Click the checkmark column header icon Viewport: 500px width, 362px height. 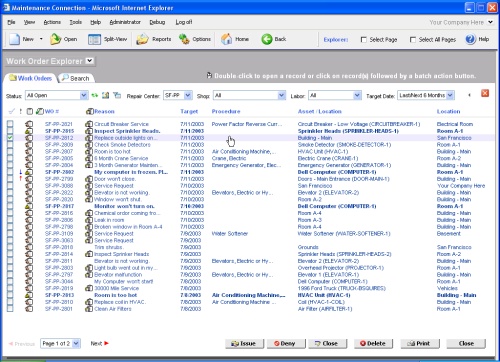12,111
